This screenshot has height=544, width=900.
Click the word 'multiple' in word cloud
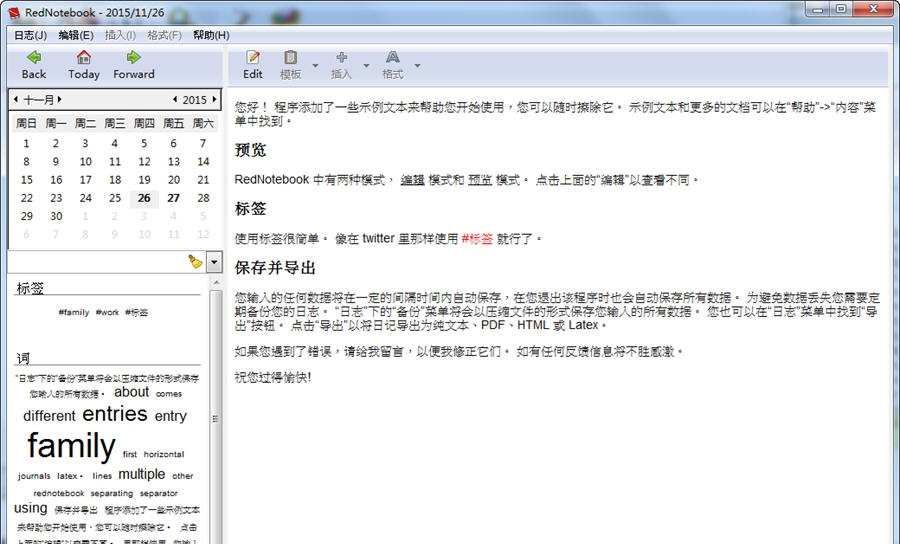pos(142,475)
